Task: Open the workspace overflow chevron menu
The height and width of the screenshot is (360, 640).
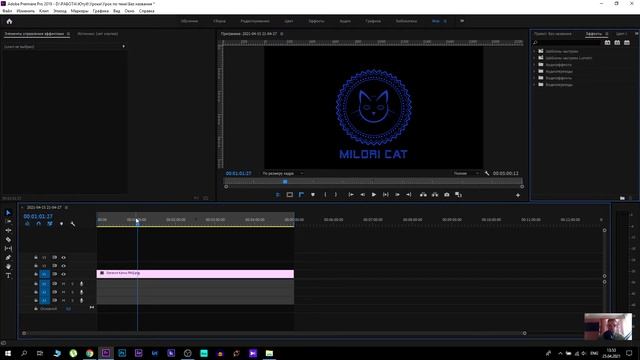Action: click(462, 21)
